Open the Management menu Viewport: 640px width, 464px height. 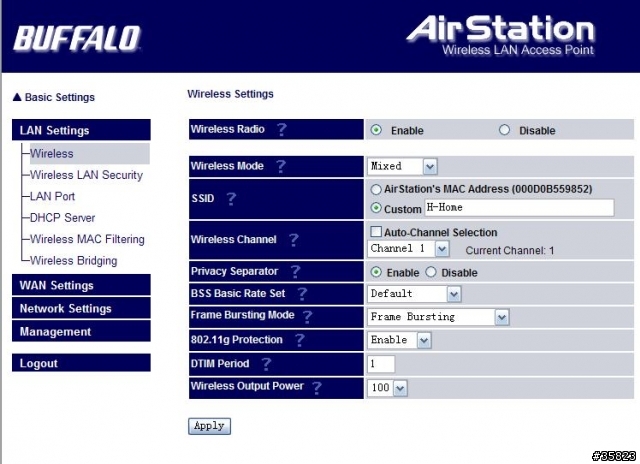click(x=81, y=331)
